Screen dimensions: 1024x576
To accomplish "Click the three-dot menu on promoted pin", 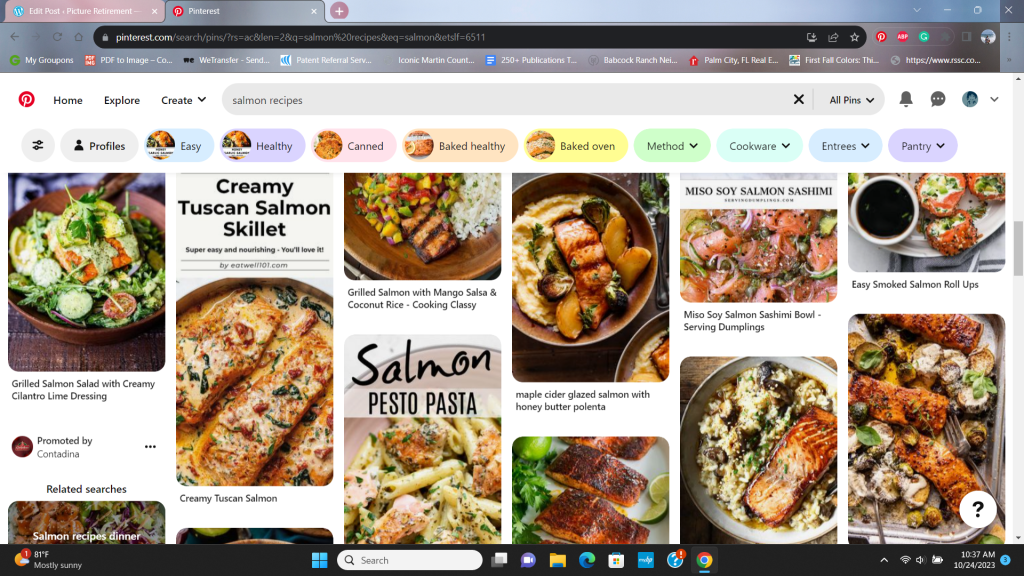I will 150,447.
